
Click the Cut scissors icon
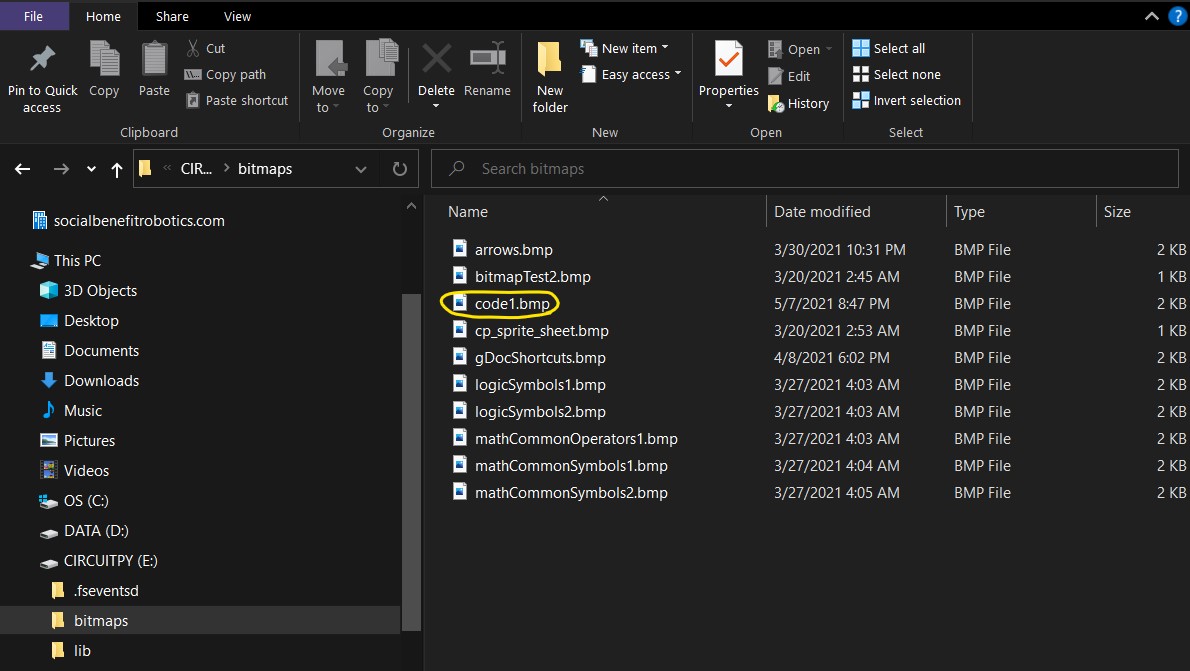point(193,49)
